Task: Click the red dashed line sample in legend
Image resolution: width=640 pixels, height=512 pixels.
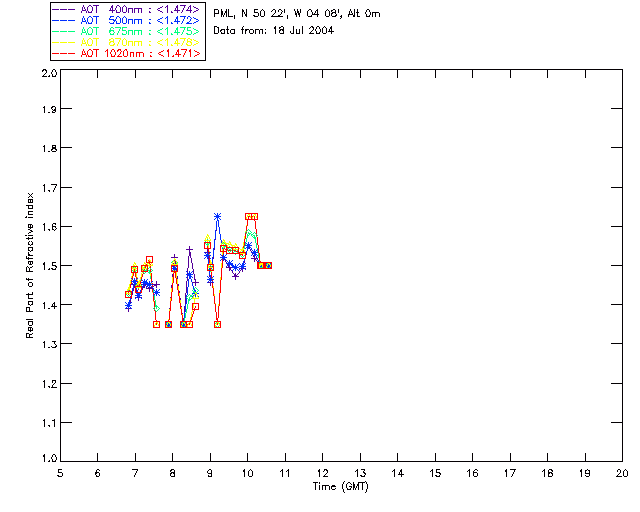Action: [64, 53]
